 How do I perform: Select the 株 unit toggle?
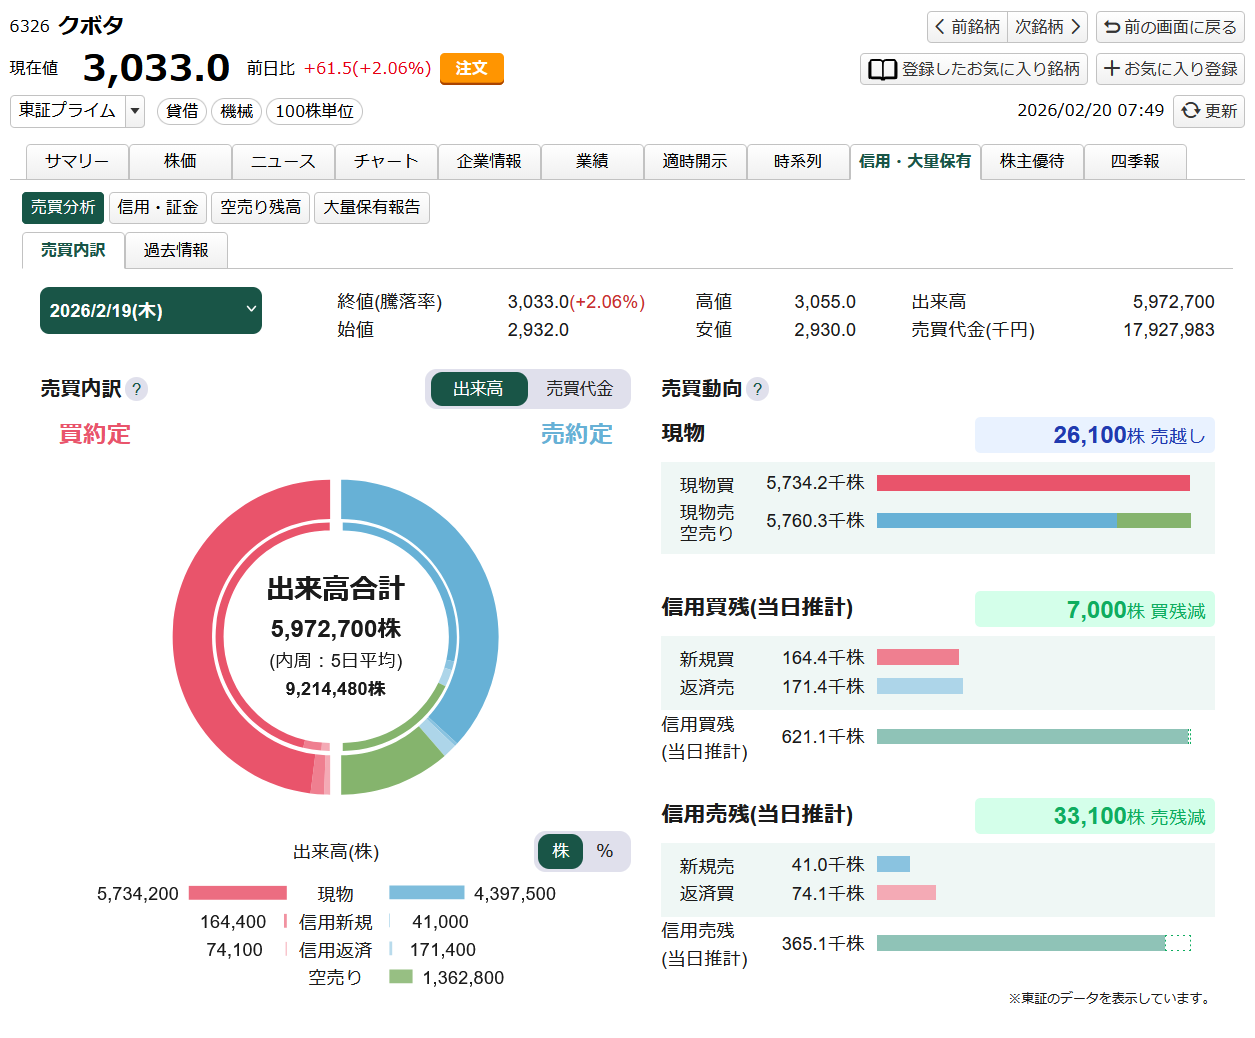[x=560, y=851]
